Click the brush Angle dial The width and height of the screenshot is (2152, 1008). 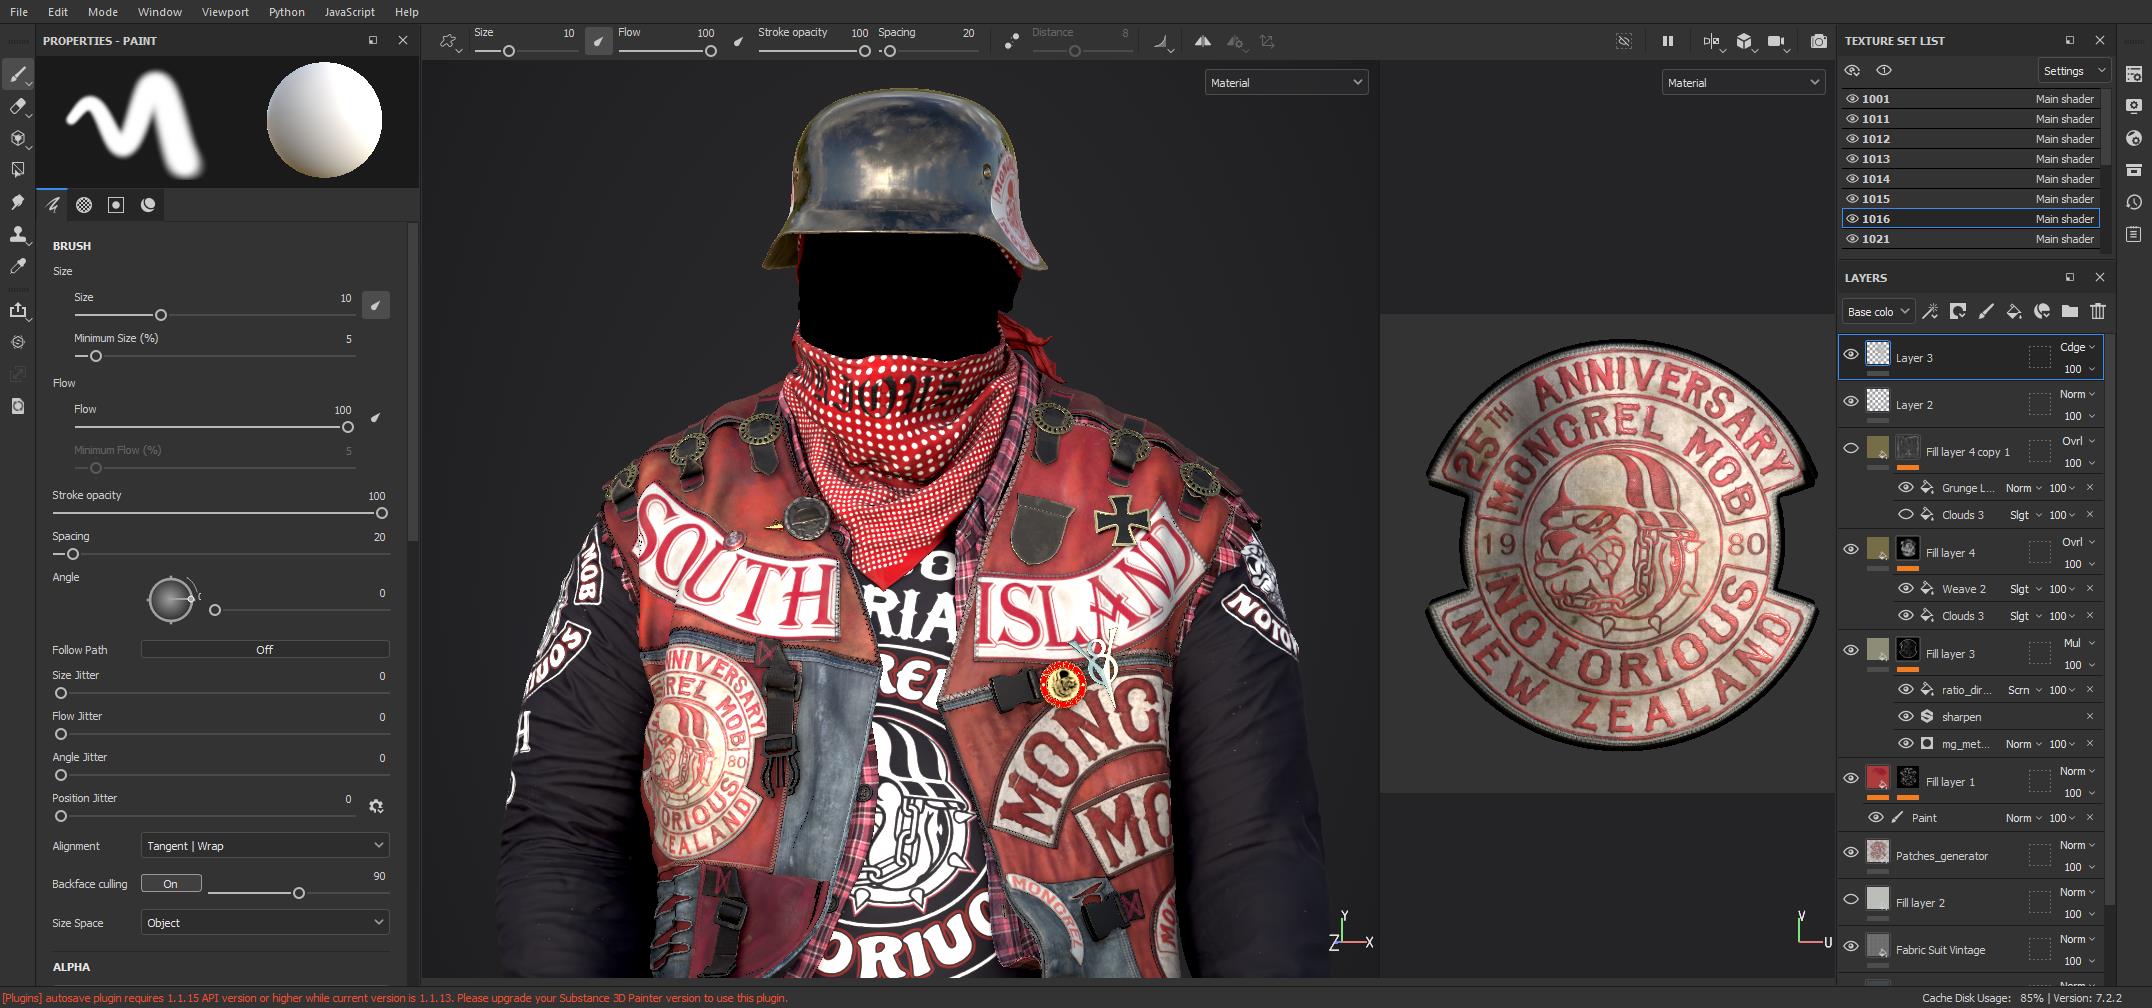[171, 600]
